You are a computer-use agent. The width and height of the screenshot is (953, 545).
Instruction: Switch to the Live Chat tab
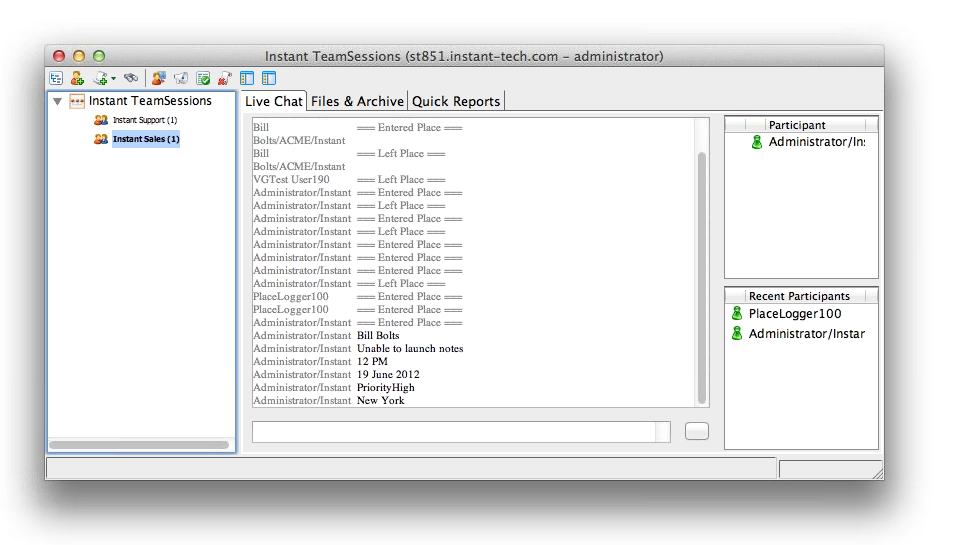(274, 101)
